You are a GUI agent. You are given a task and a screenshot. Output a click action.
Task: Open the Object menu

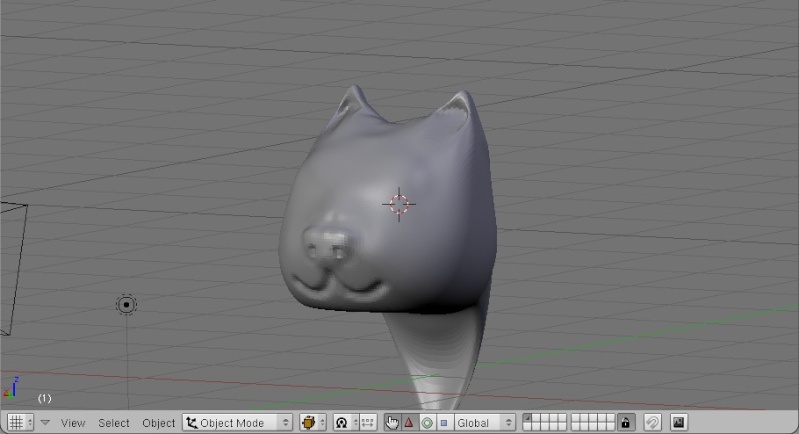(158, 423)
